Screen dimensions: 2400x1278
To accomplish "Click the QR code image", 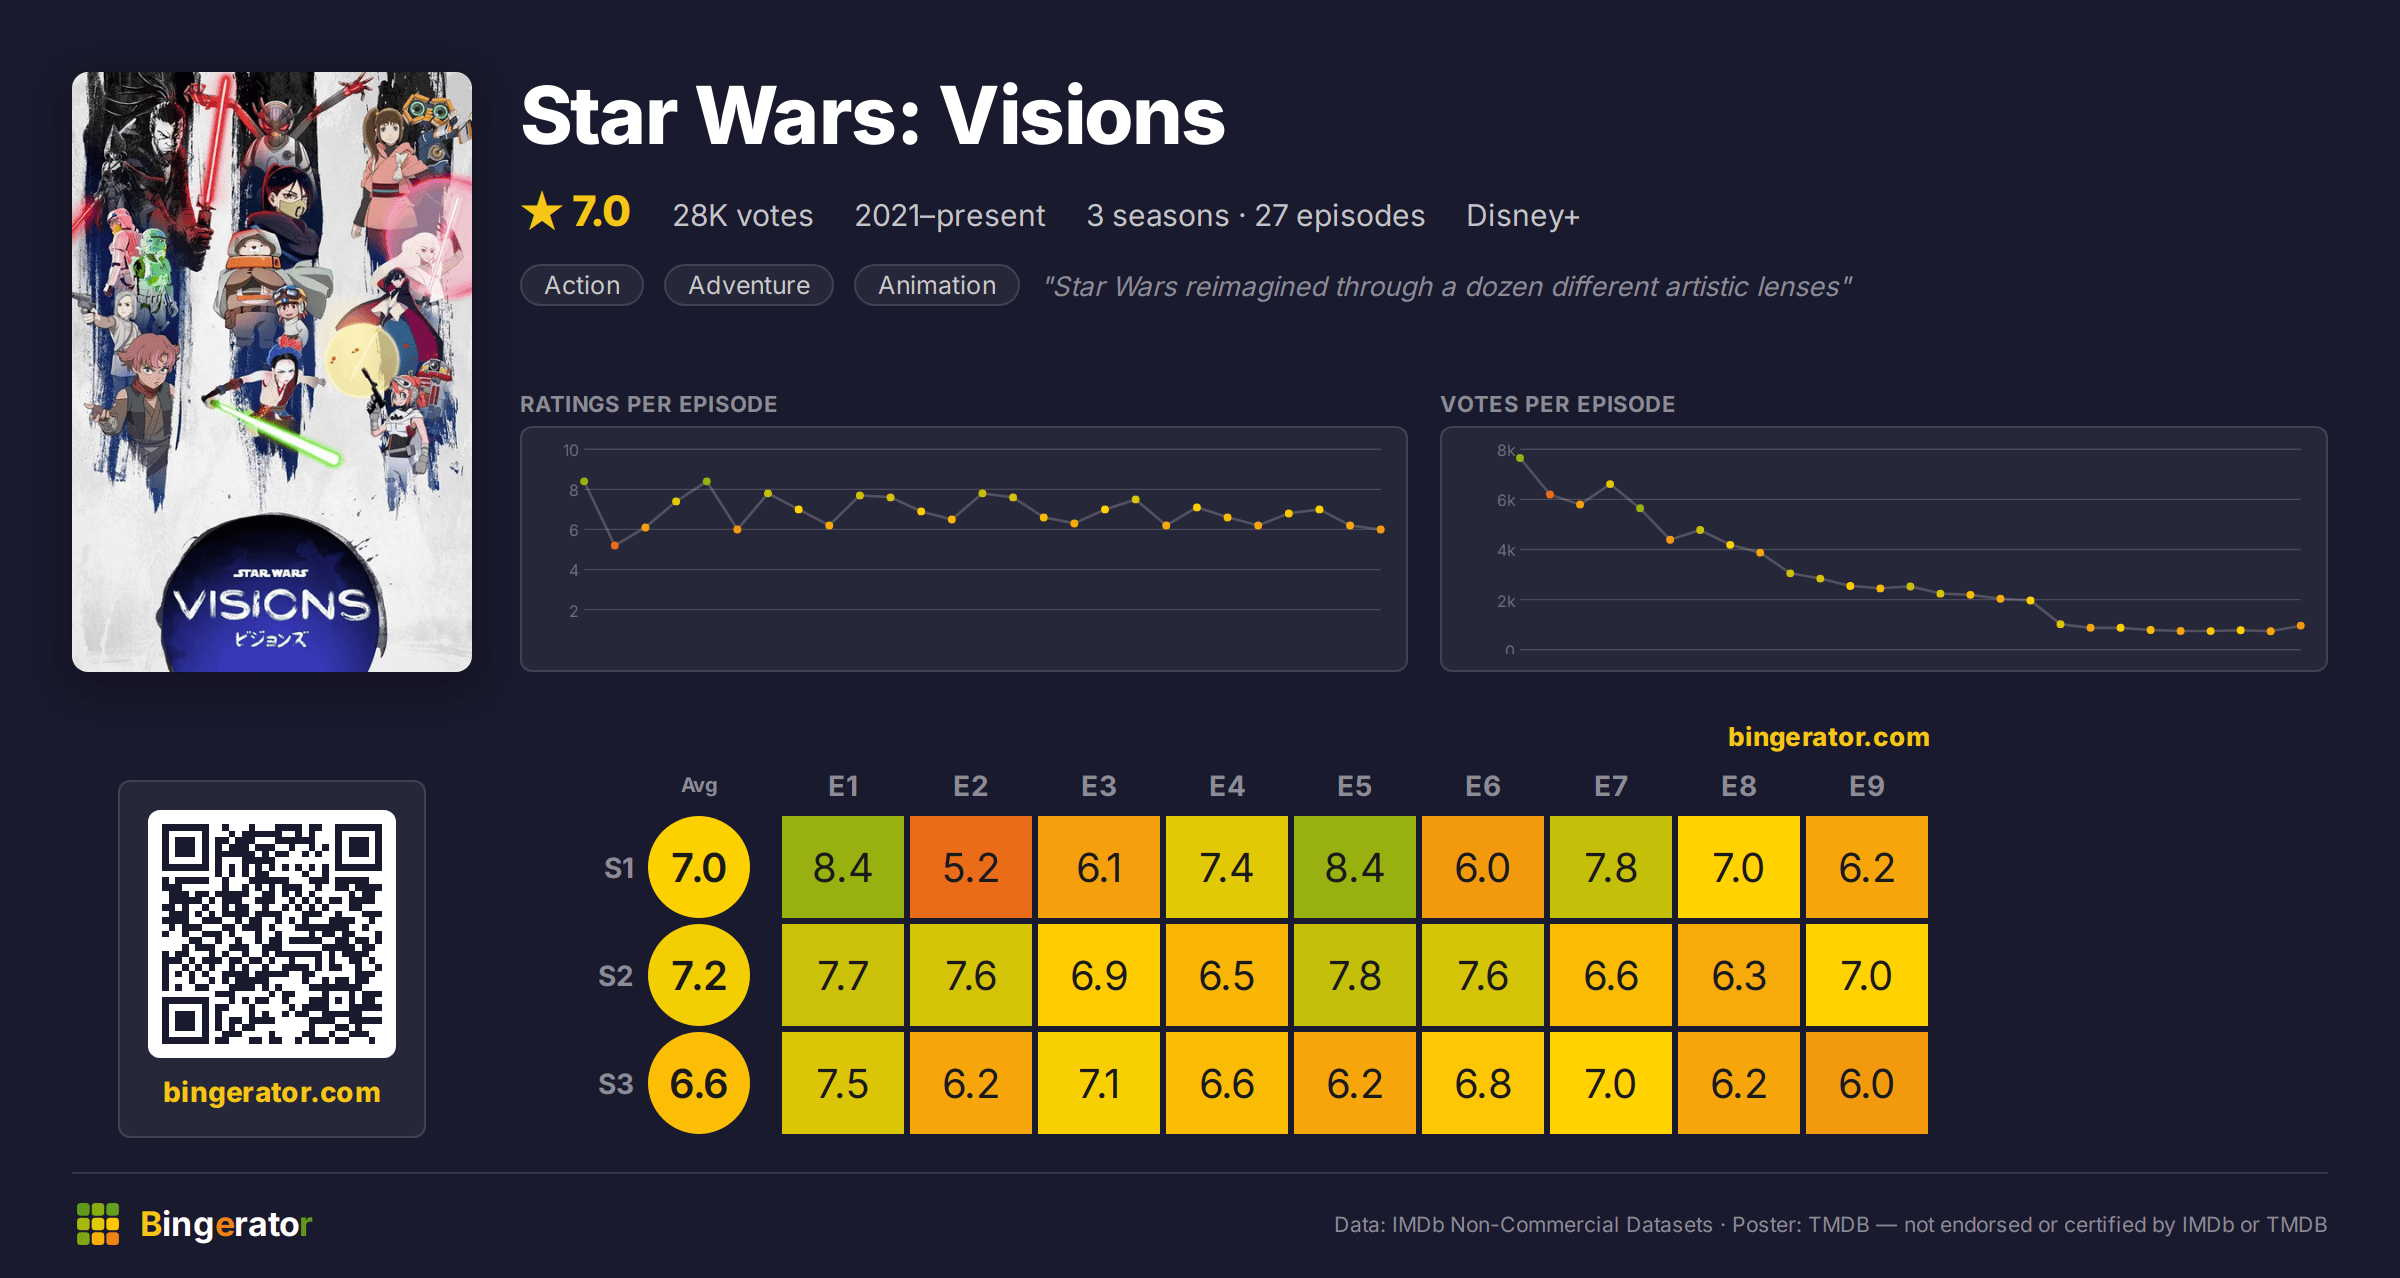I will [x=272, y=934].
